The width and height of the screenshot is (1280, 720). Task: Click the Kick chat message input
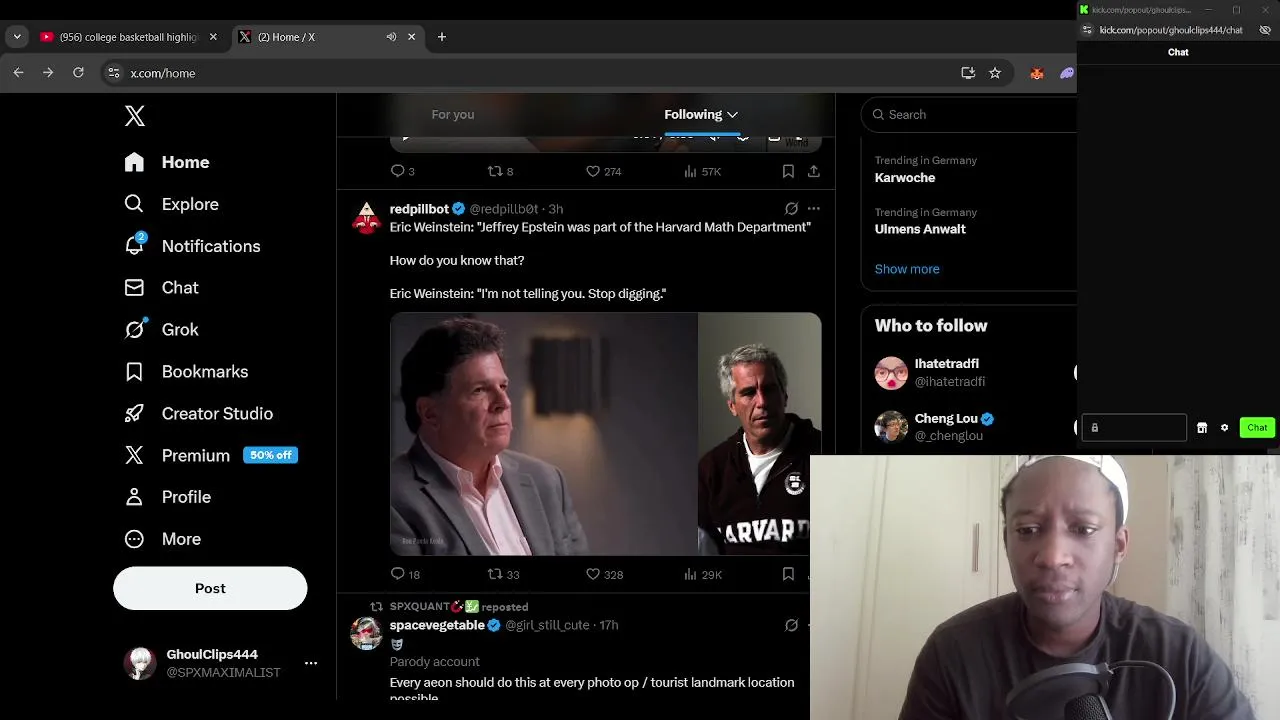[x=1133, y=428]
